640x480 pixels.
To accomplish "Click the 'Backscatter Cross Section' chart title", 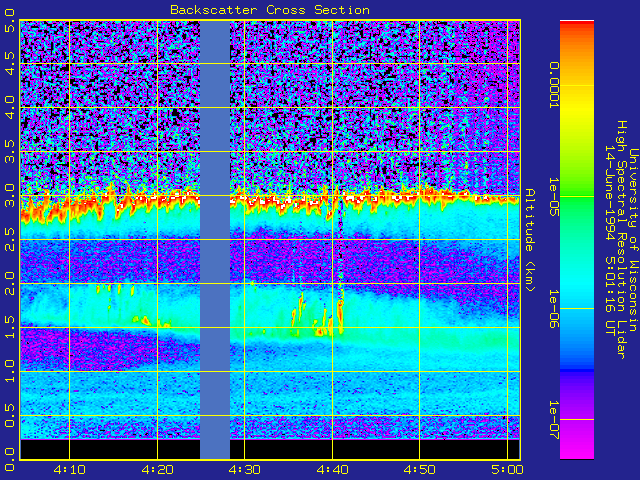I will click(x=270, y=10).
